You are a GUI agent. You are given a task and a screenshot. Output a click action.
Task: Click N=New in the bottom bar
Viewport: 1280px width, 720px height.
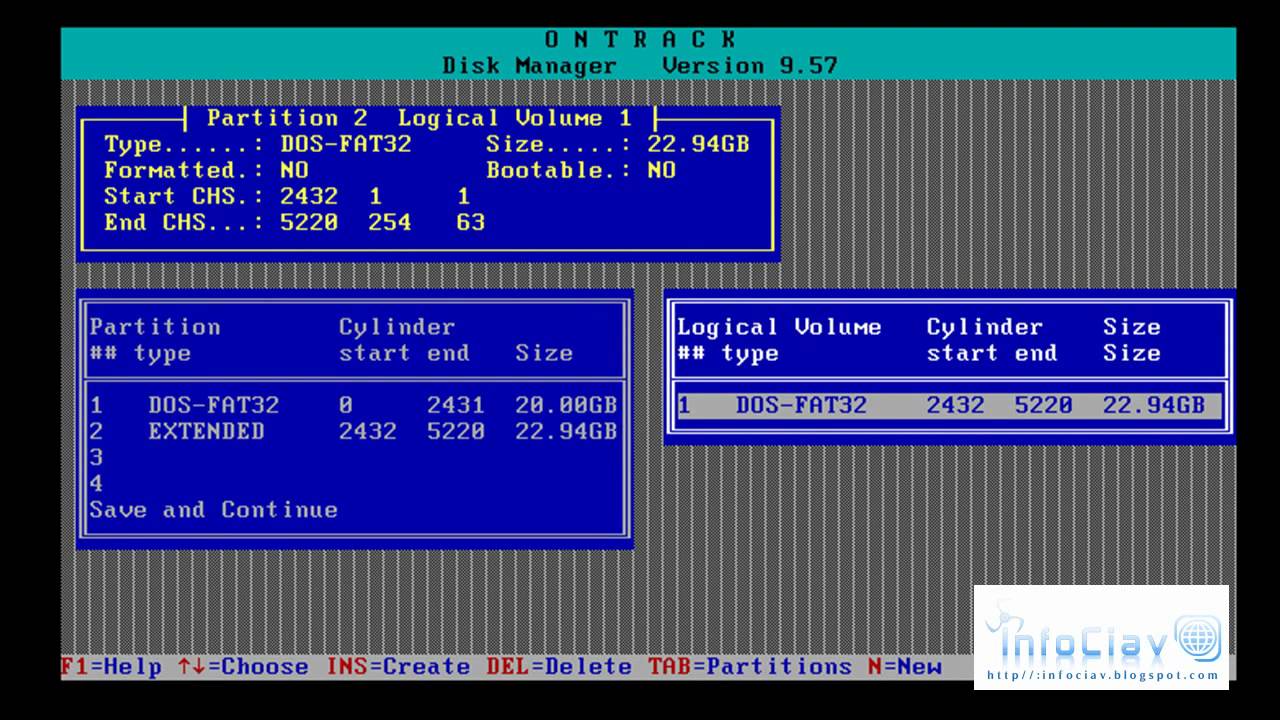coord(905,667)
